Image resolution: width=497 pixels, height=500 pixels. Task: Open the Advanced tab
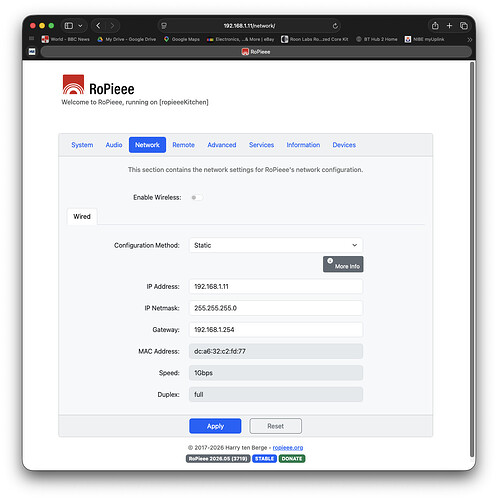[x=222, y=145]
